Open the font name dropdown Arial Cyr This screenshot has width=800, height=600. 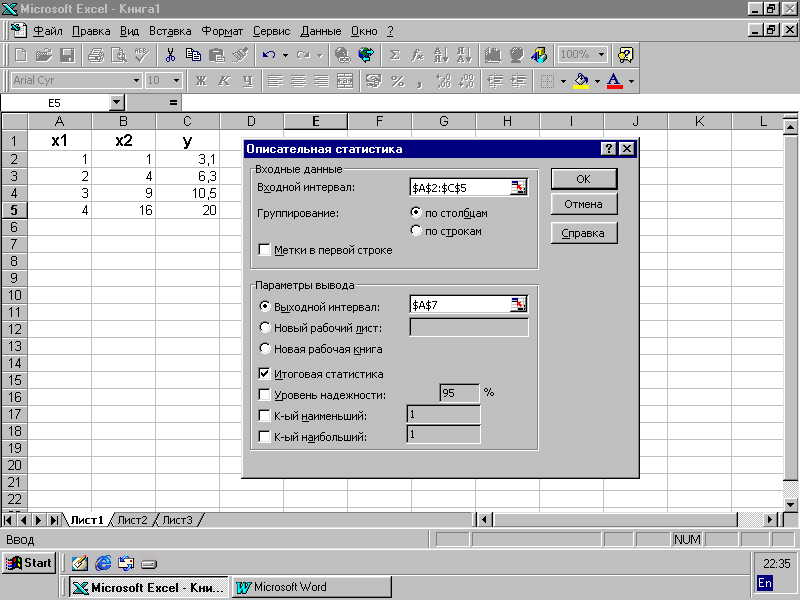coord(136,81)
